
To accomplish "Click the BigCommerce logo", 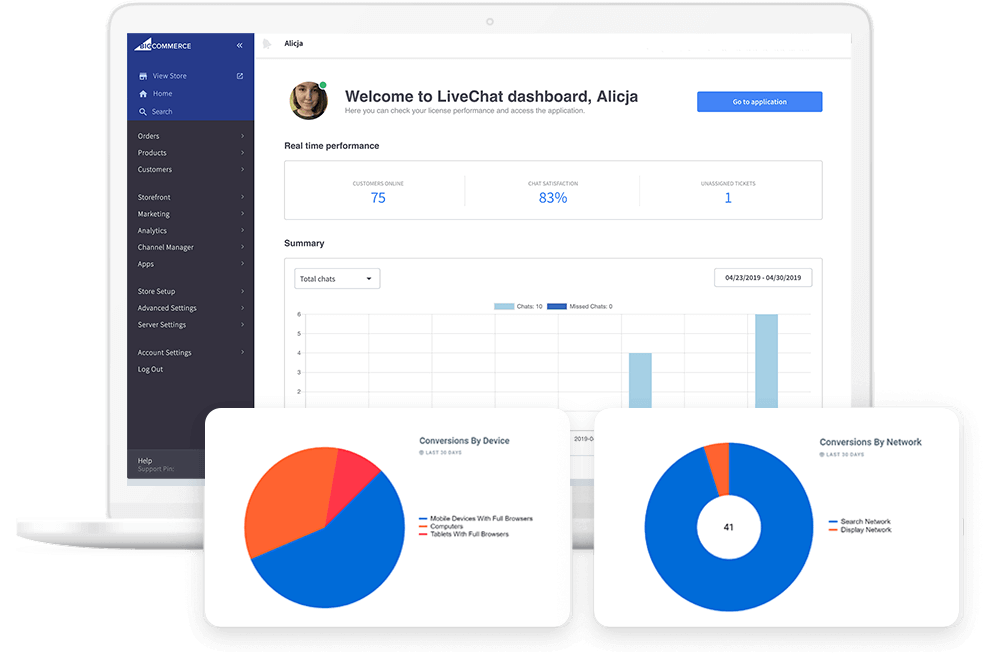I will 163,45.
